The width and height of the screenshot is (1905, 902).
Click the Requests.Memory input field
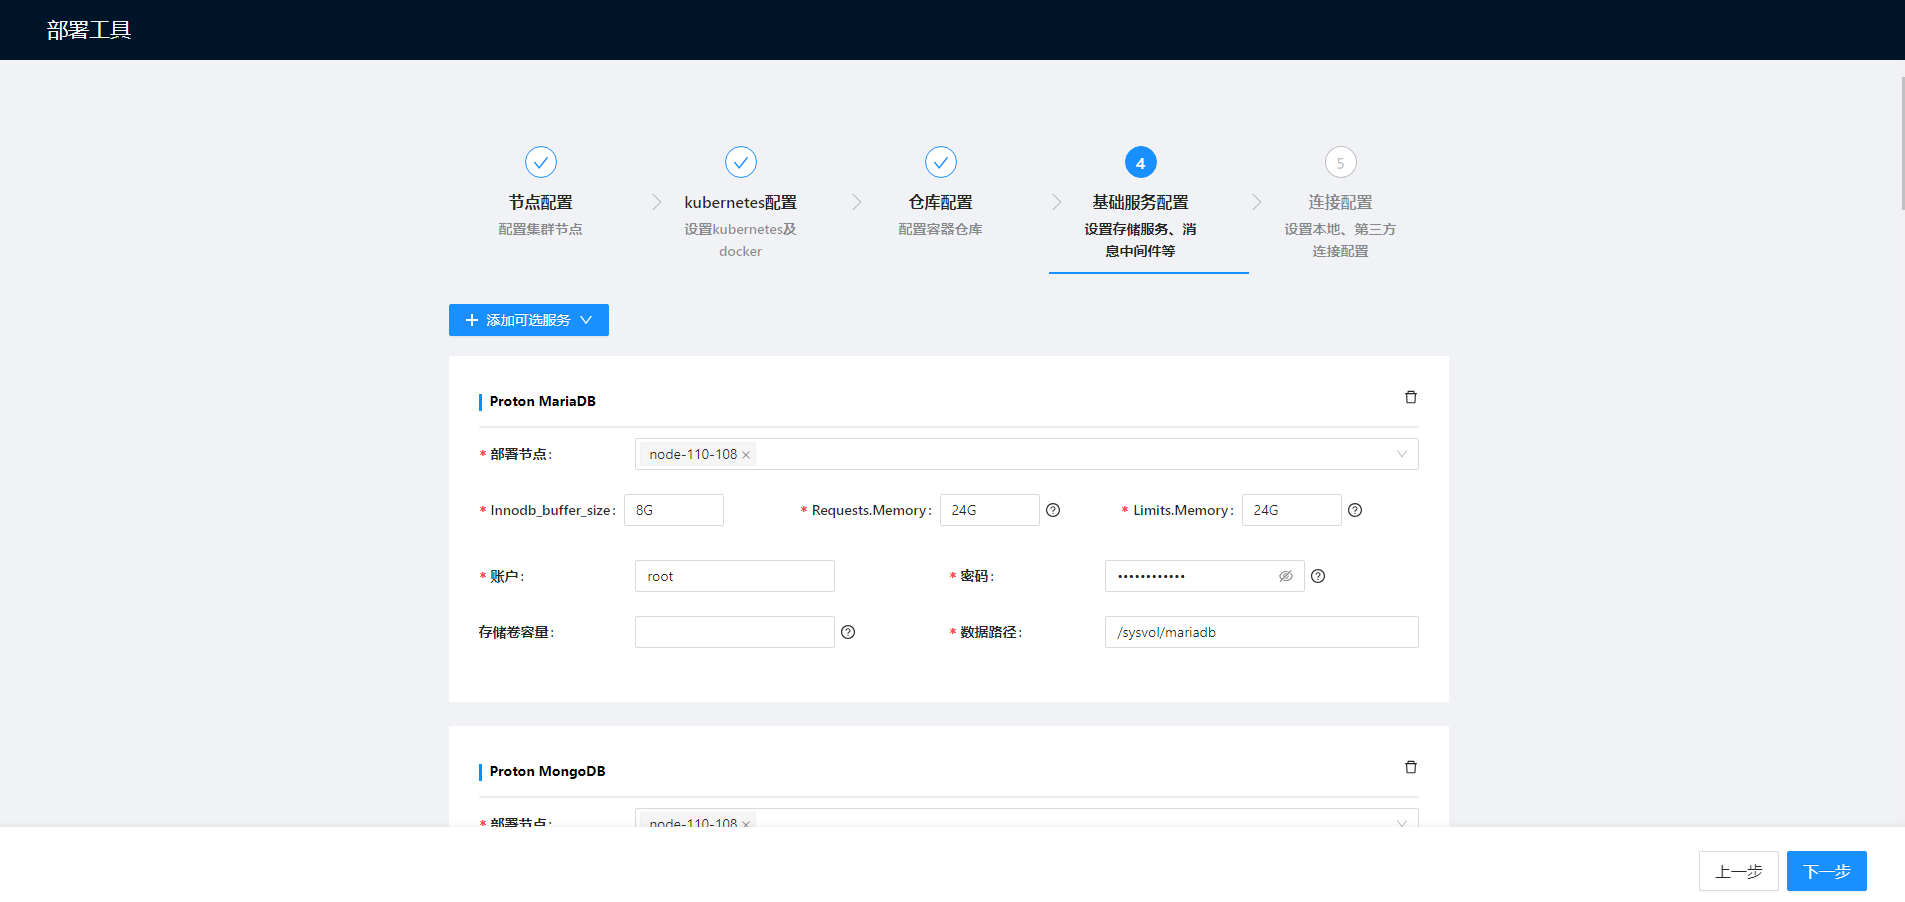[x=990, y=510]
